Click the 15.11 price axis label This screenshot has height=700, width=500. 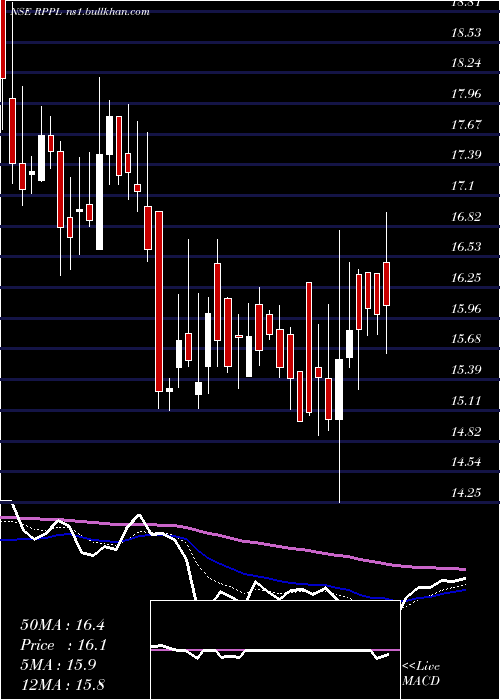pos(468,400)
